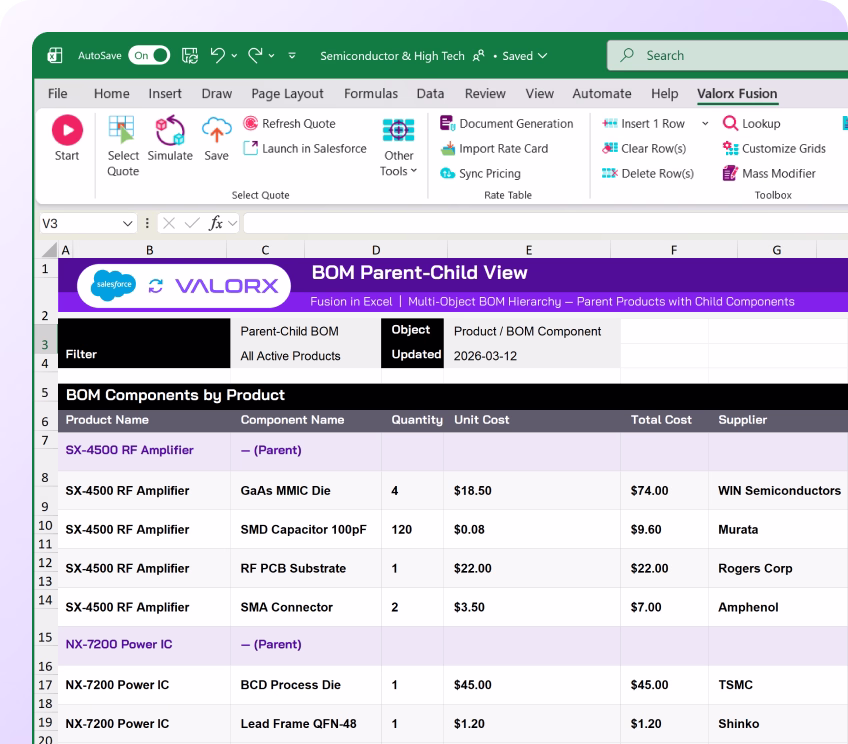The width and height of the screenshot is (848, 744).
Task: Click the Select All triangle corner of grid
Action: point(50,250)
